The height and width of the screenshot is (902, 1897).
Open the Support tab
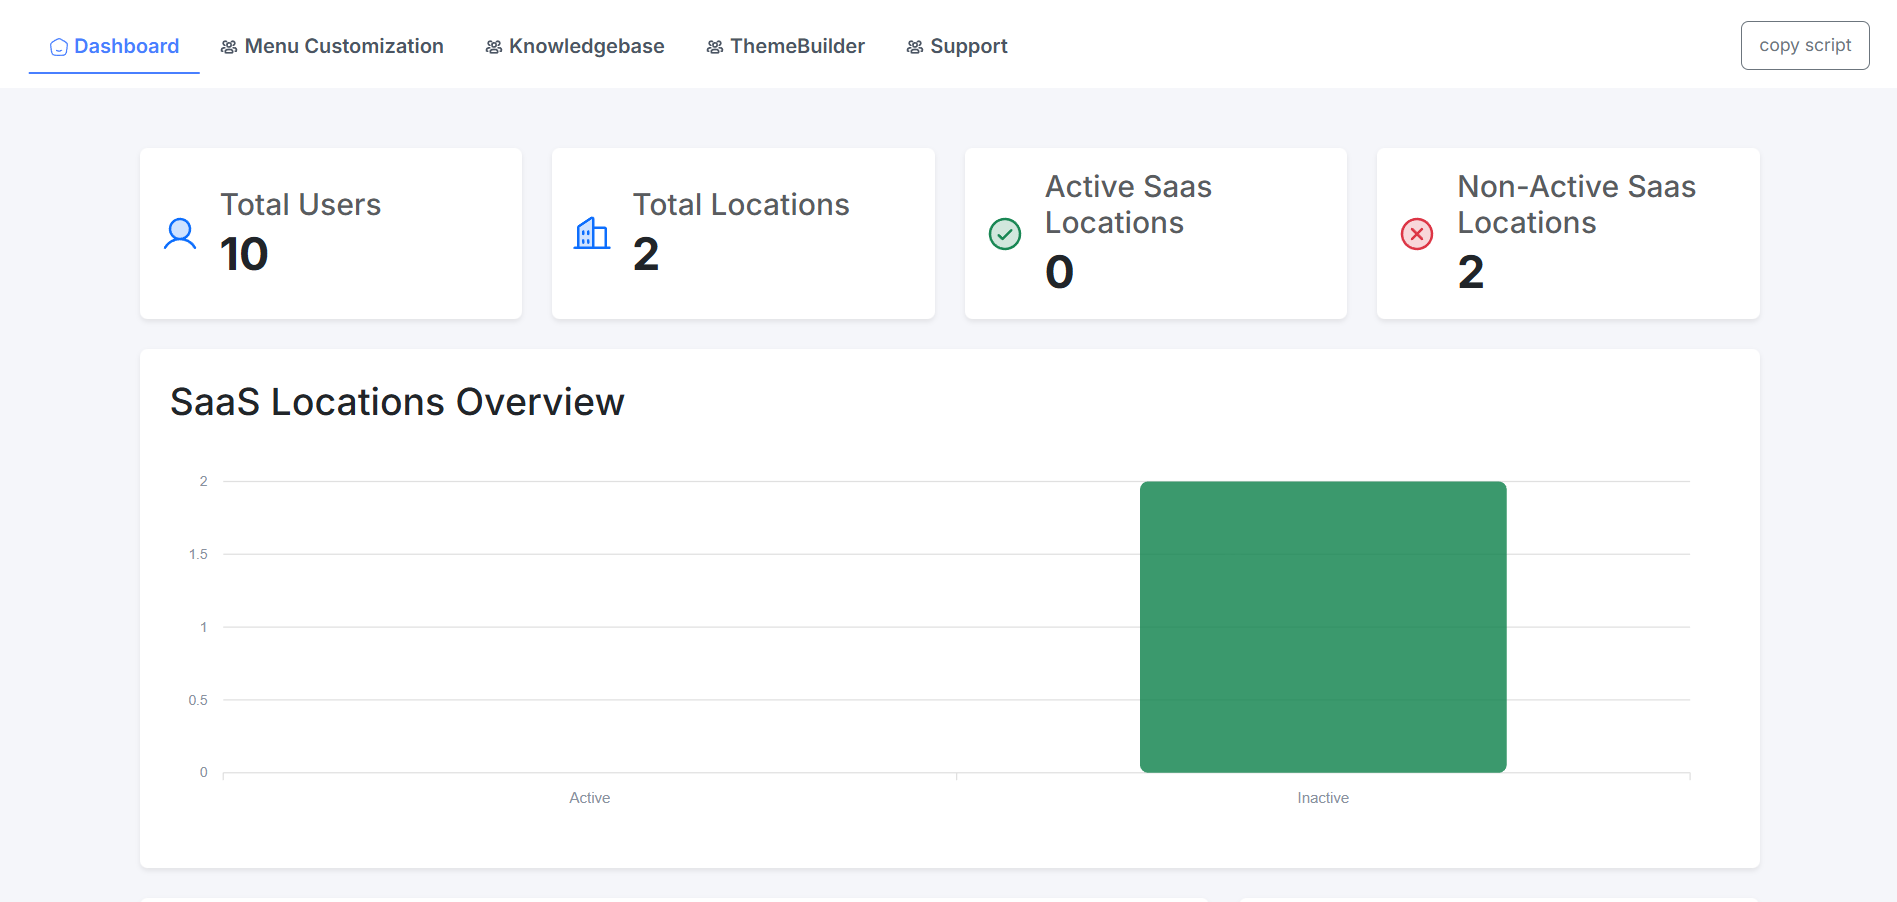[x=968, y=46]
